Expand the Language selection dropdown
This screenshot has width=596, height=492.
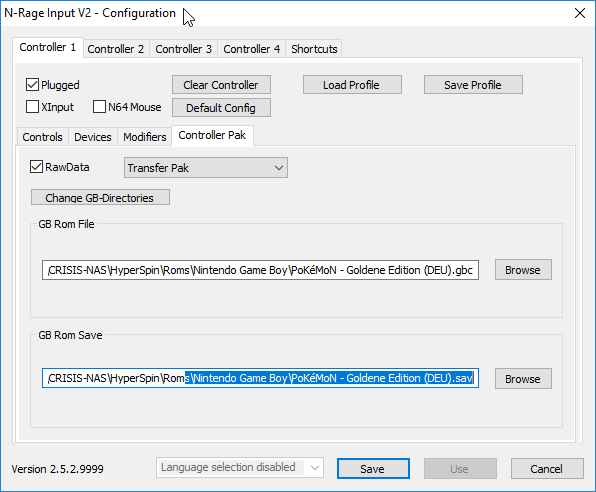pos(240,468)
